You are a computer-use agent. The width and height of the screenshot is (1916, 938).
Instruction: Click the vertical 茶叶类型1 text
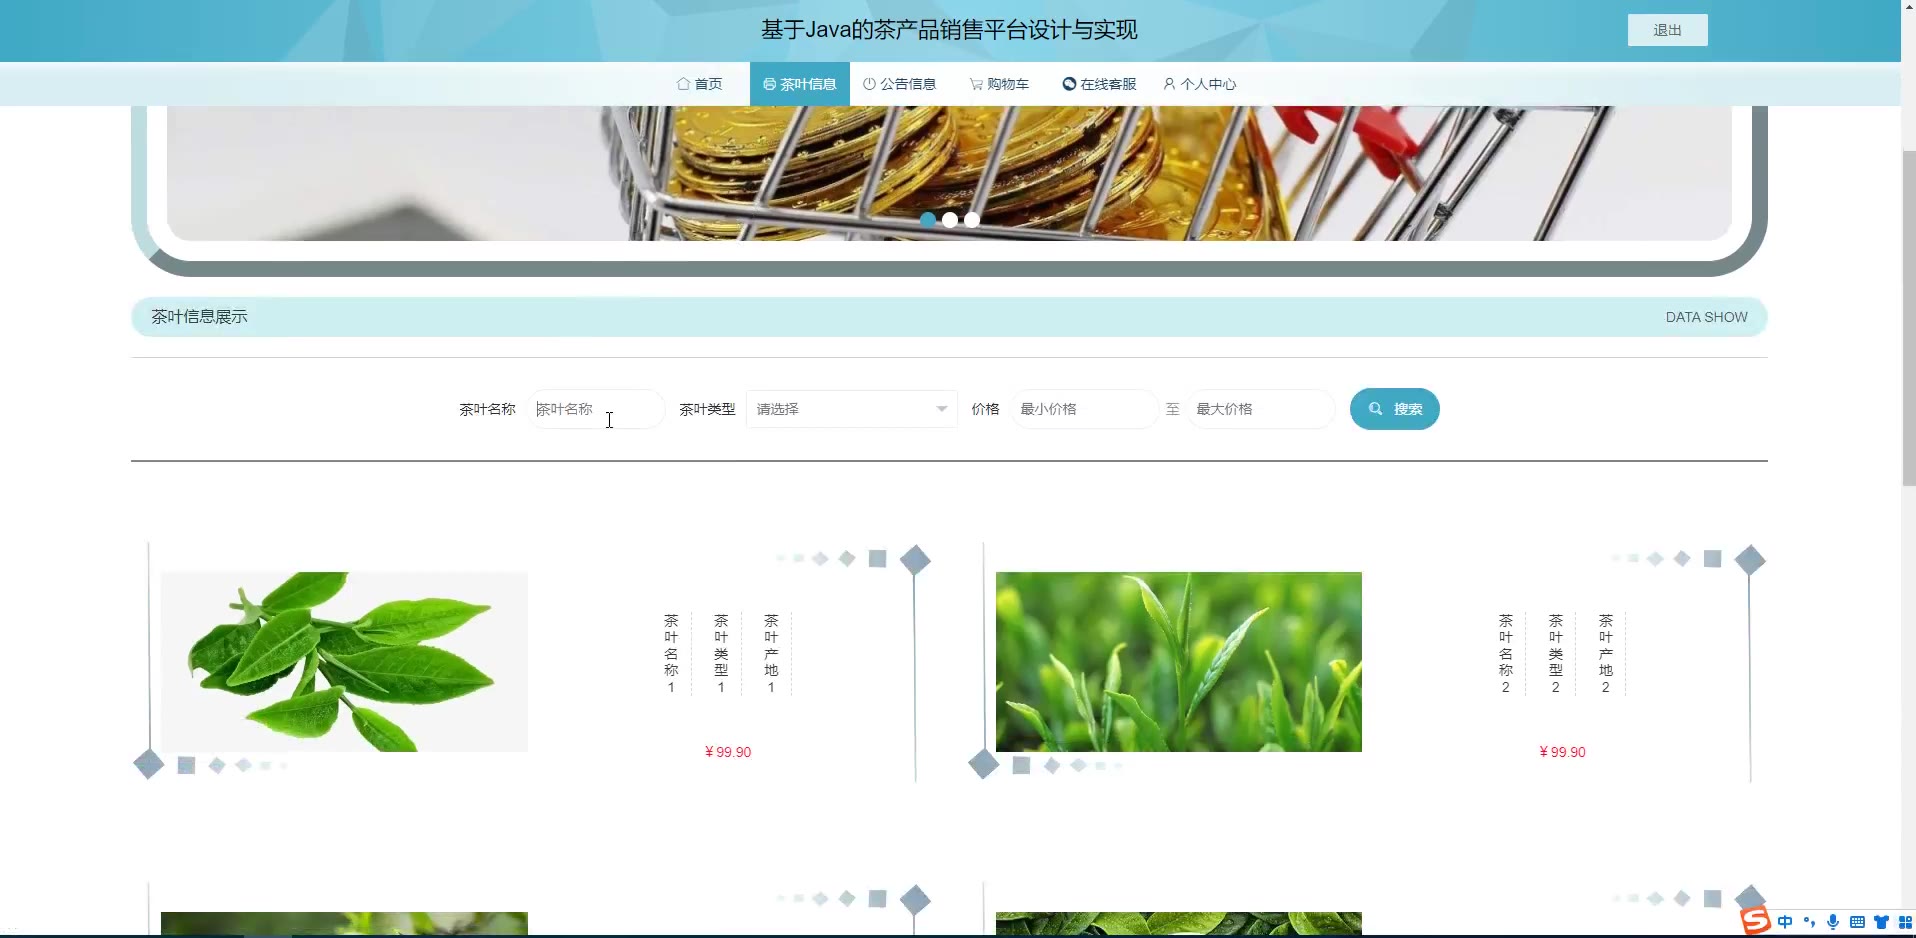721,654
